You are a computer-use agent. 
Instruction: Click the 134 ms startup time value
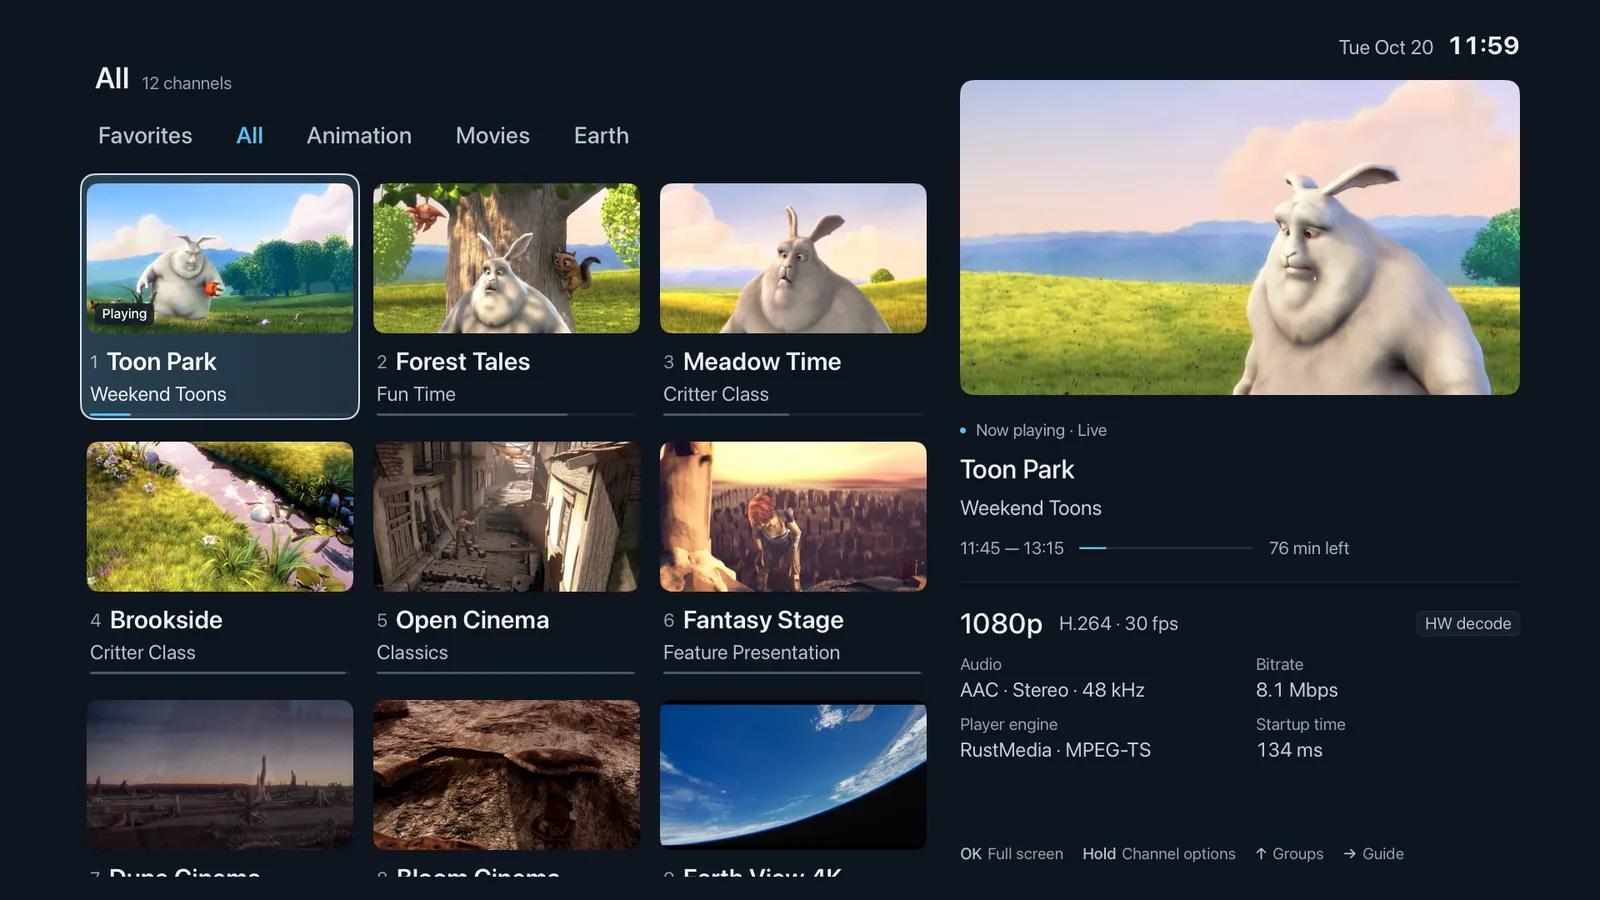[1289, 750]
